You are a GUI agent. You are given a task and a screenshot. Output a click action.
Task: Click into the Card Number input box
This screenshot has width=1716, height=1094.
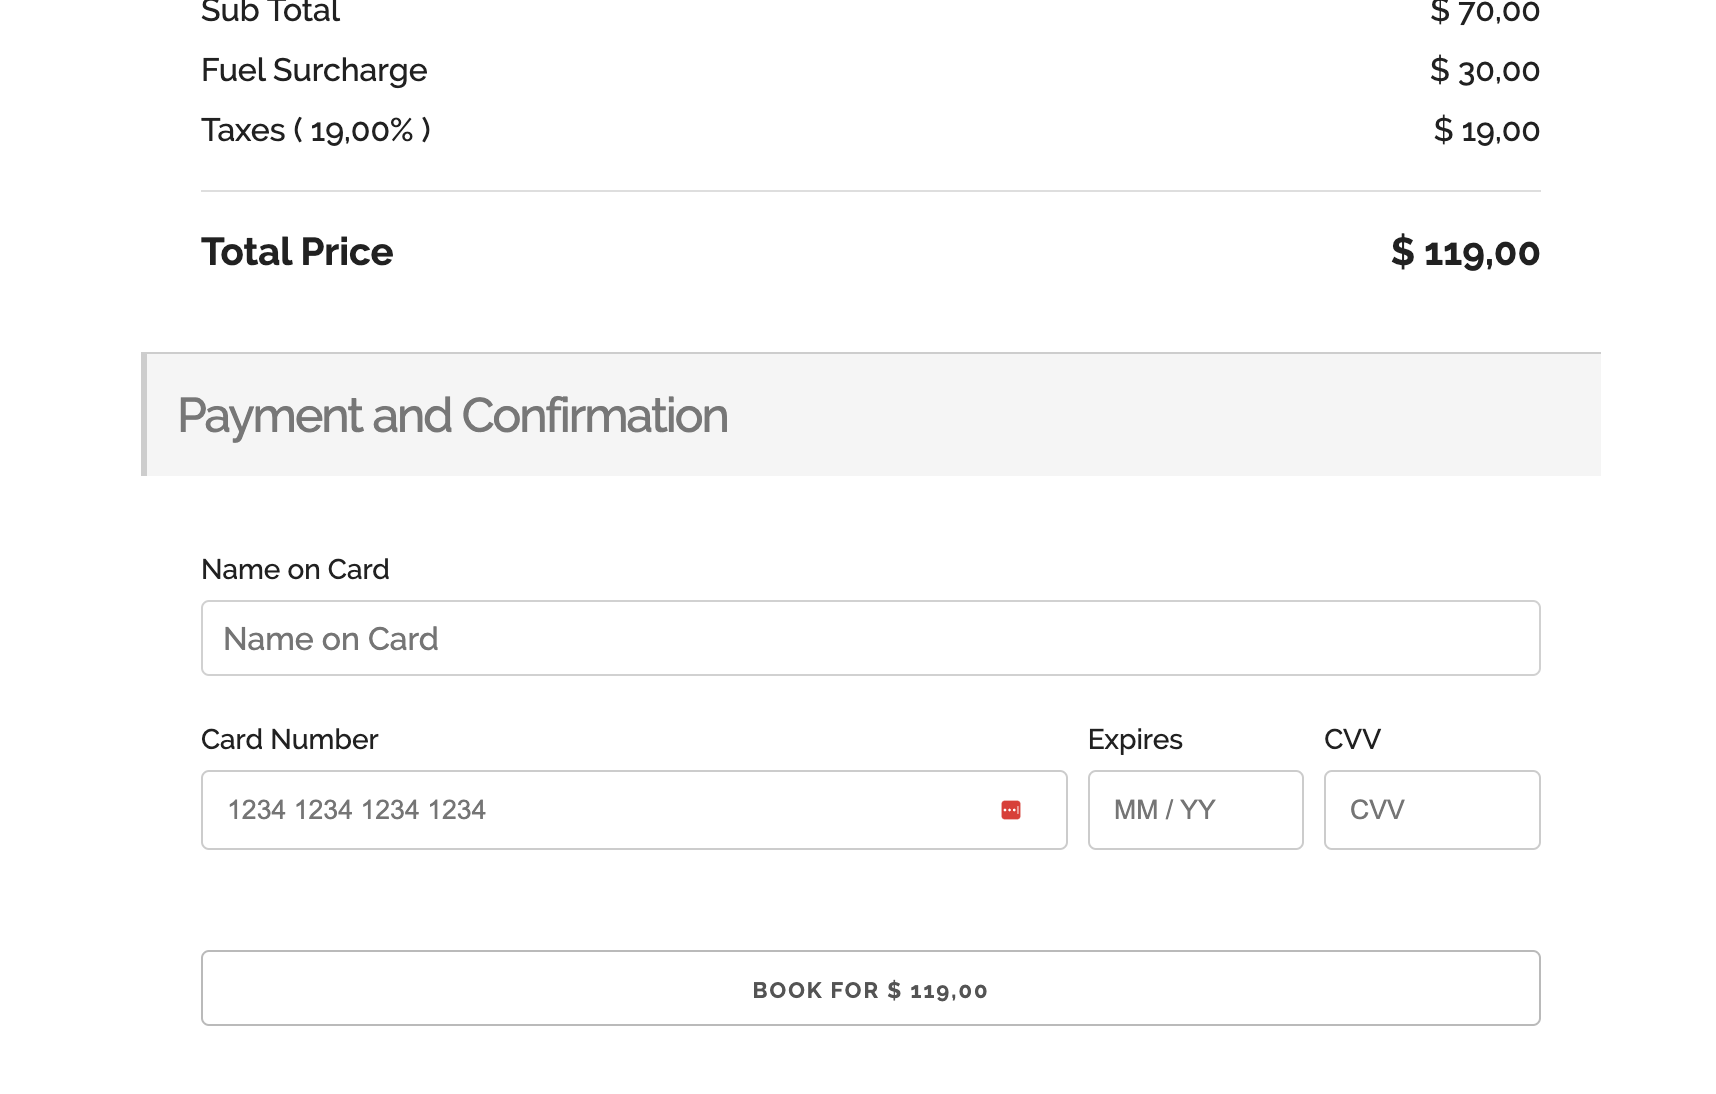[600, 810]
